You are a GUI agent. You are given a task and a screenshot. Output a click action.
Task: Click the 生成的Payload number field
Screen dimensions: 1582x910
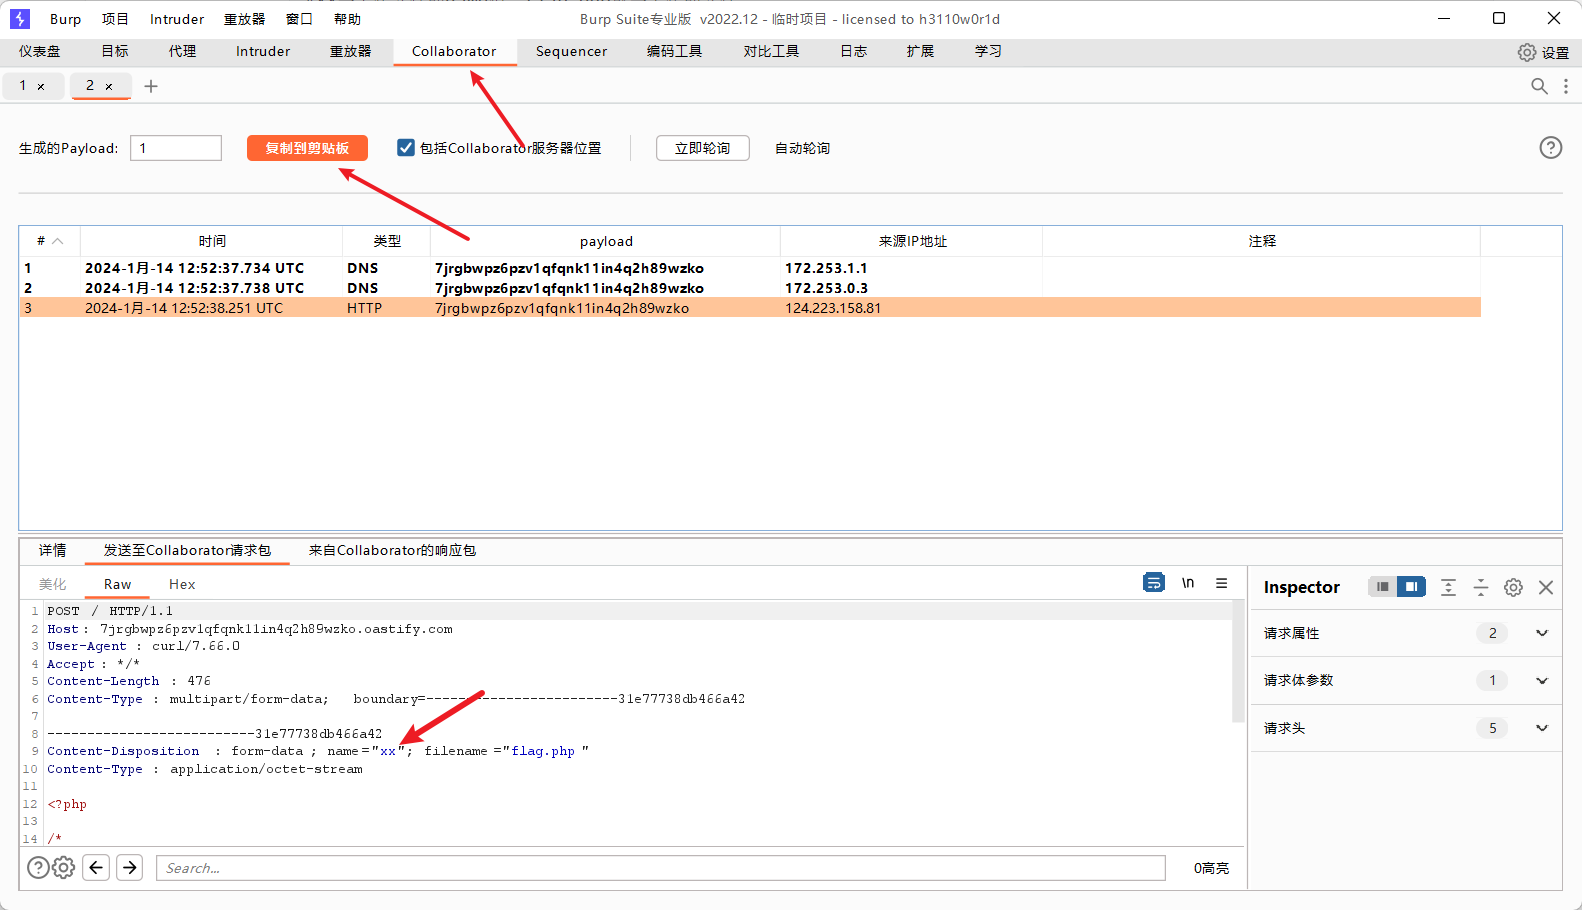[x=176, y=148]
